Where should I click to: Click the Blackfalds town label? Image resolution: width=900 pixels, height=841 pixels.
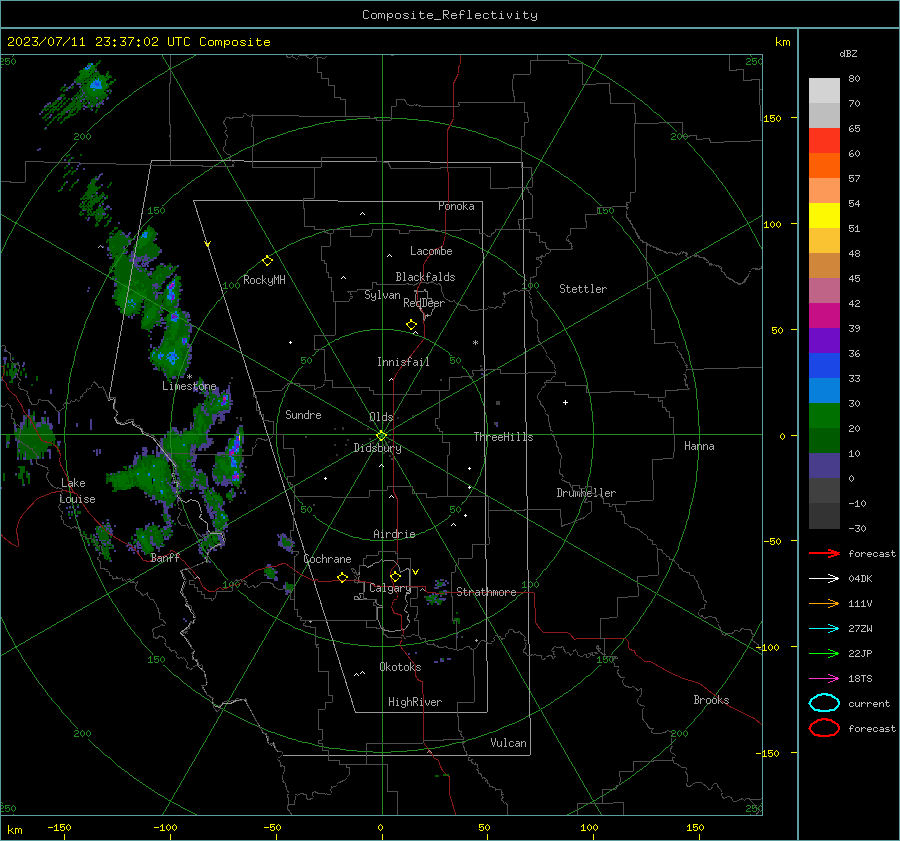(x=425, y=277)
